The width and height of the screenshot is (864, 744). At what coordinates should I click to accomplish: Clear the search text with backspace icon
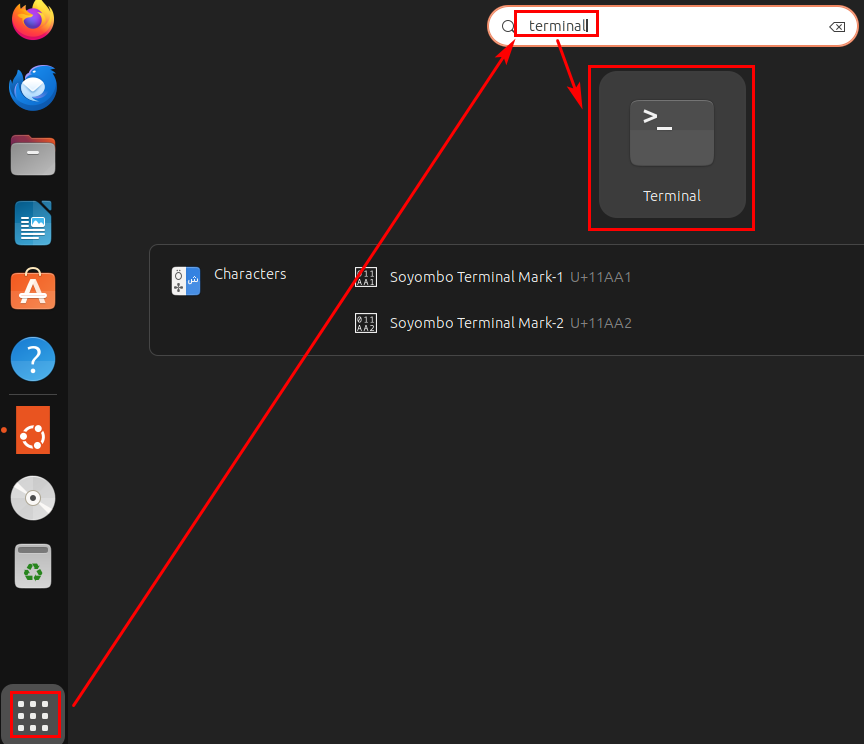click(837, 26)
